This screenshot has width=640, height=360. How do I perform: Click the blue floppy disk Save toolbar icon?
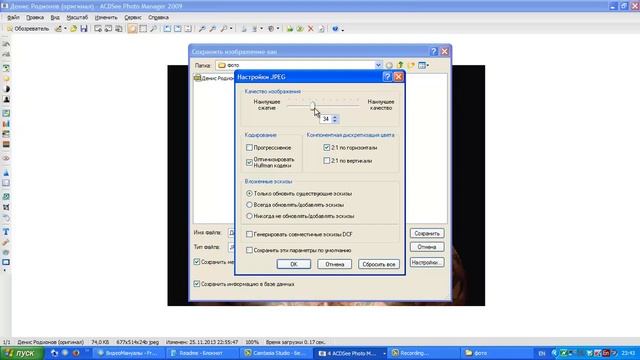click(x=84, y=29)
